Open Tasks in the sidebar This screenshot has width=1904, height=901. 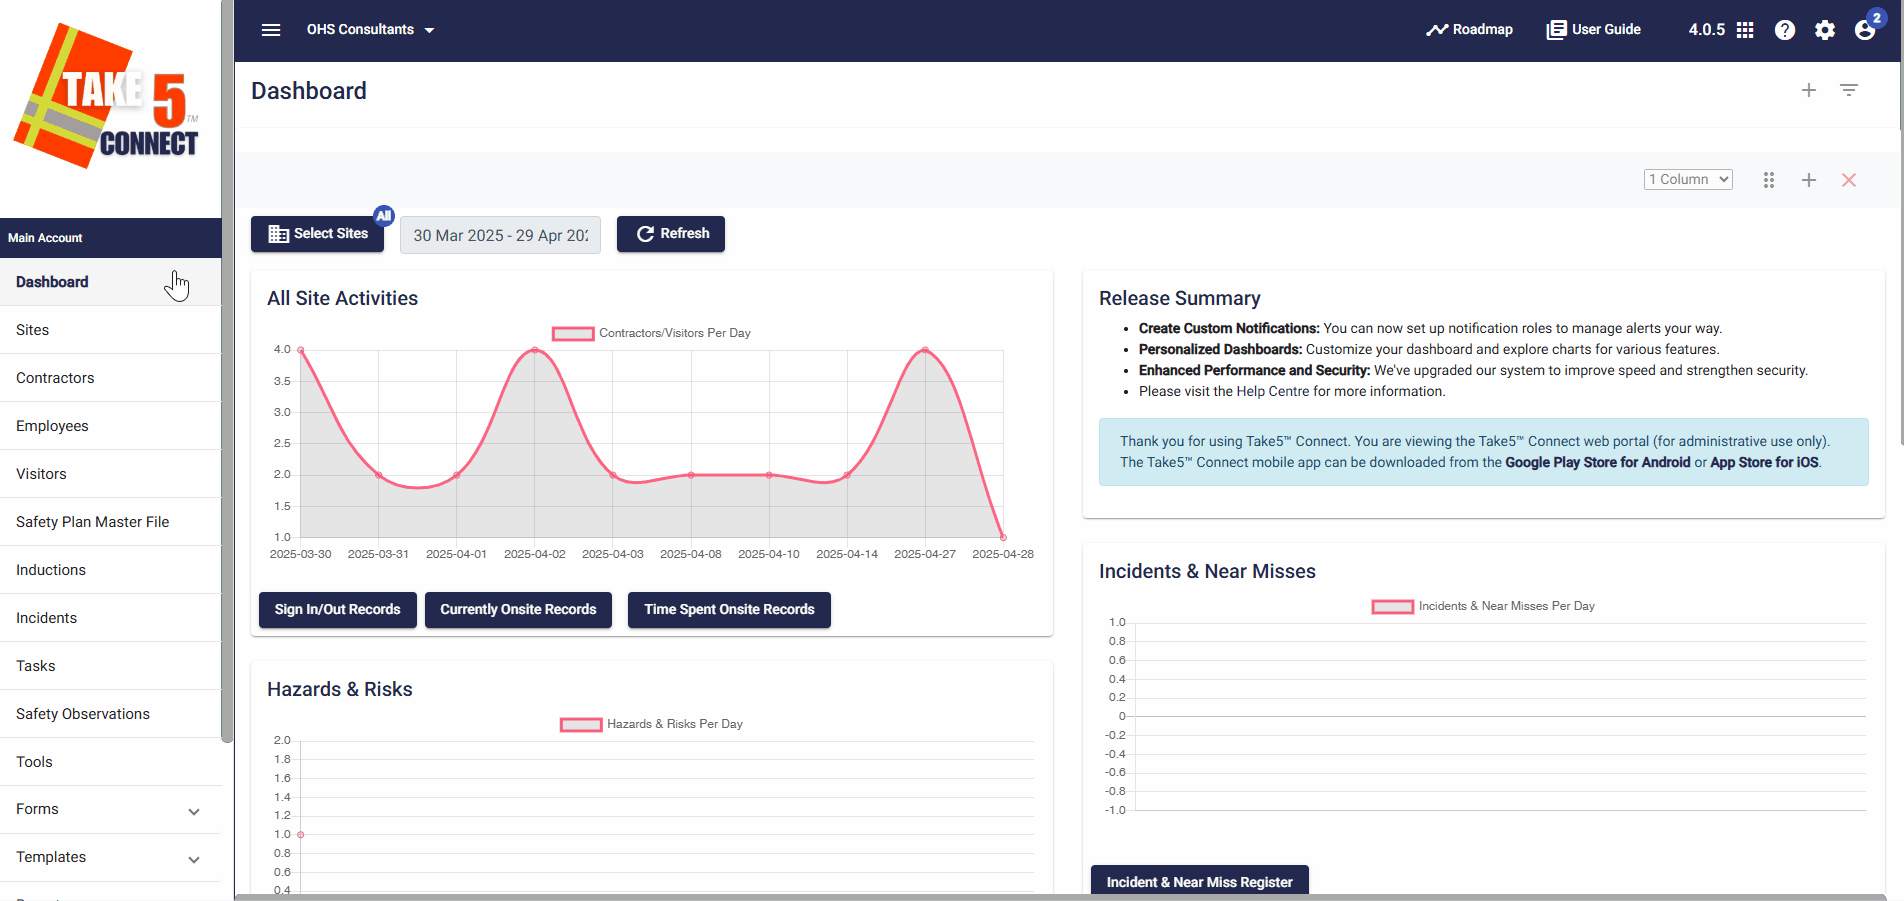pyautogui.click(x=110, y=666)
